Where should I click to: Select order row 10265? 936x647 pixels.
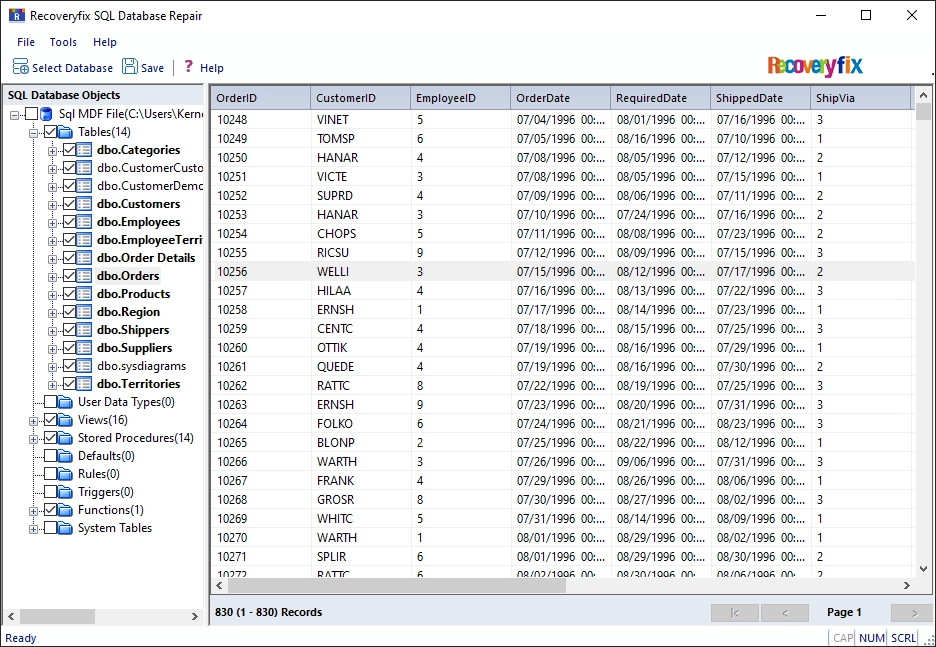click(x=562, y=442)
